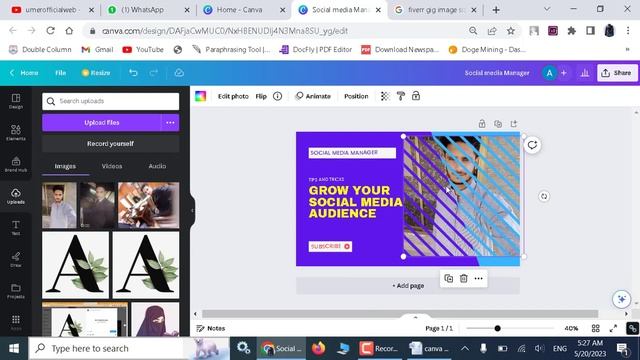Copy style with paint roller icon

click(x=400, y=96)
